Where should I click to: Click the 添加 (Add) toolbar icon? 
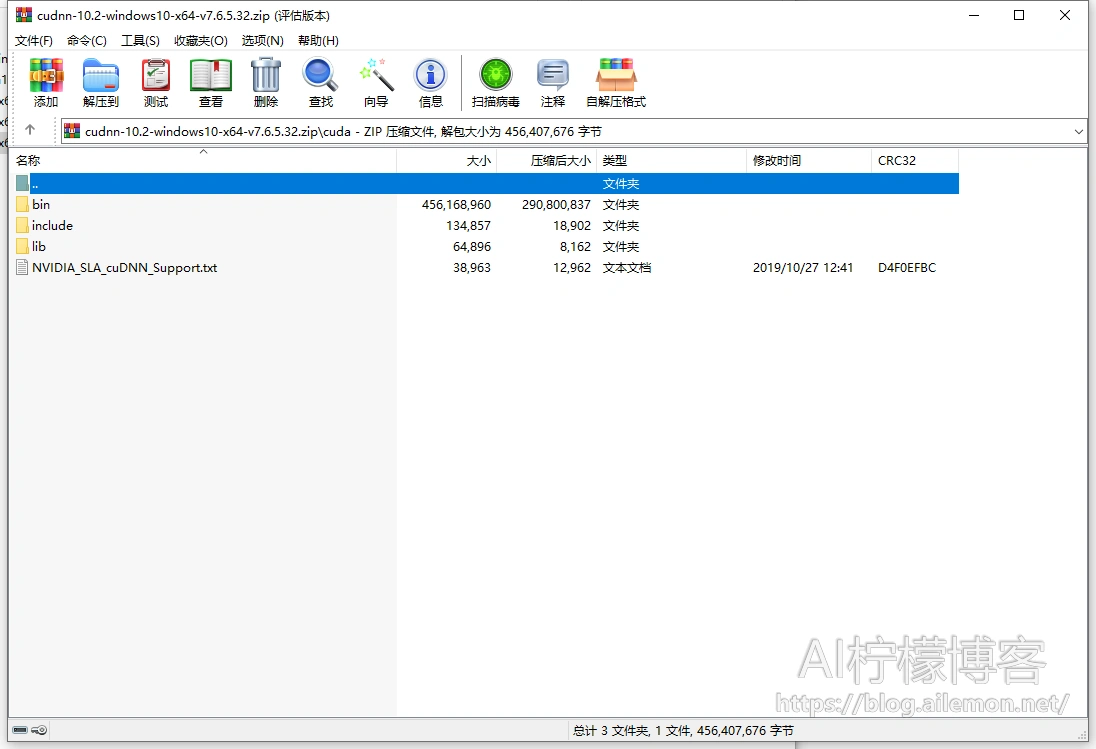(x=46, y=75)
